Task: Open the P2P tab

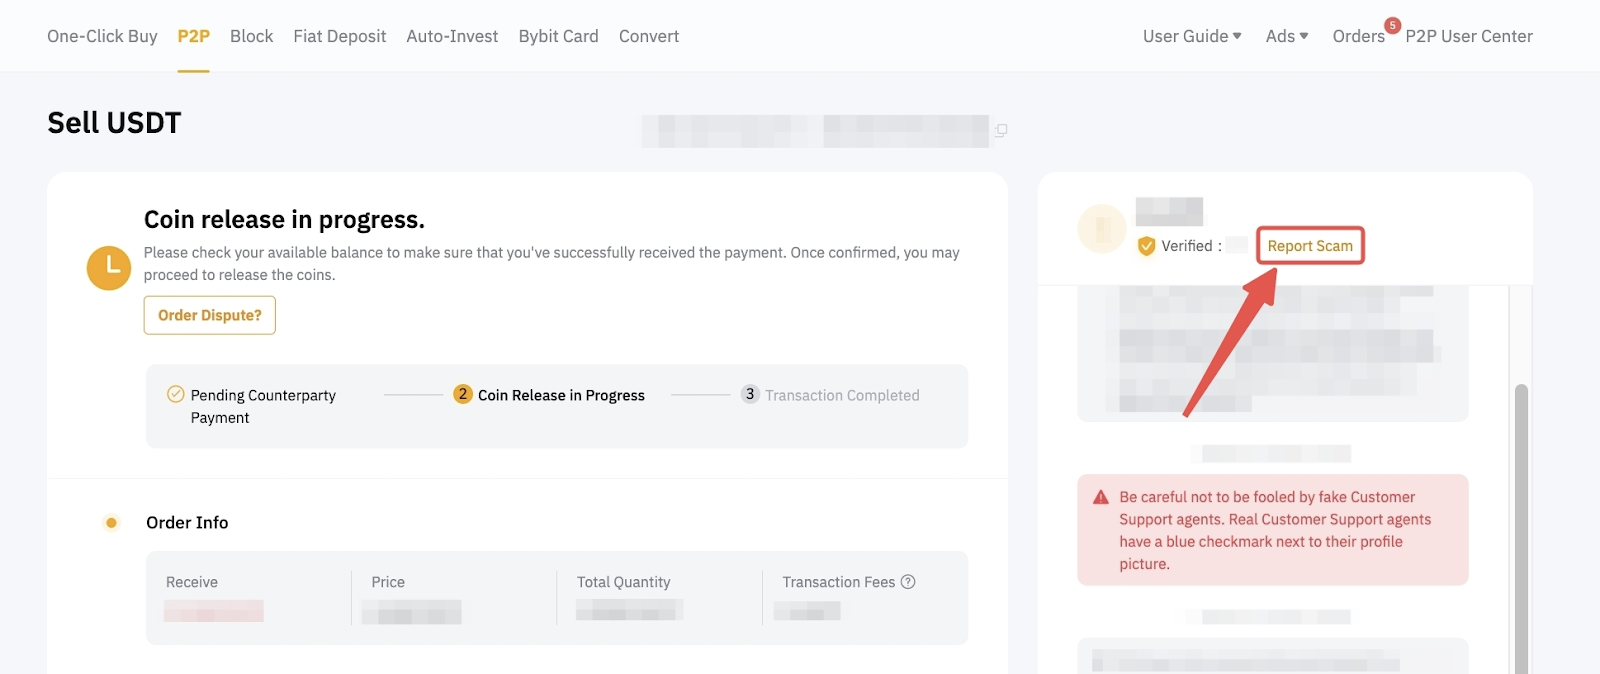Action: point(193,36)
